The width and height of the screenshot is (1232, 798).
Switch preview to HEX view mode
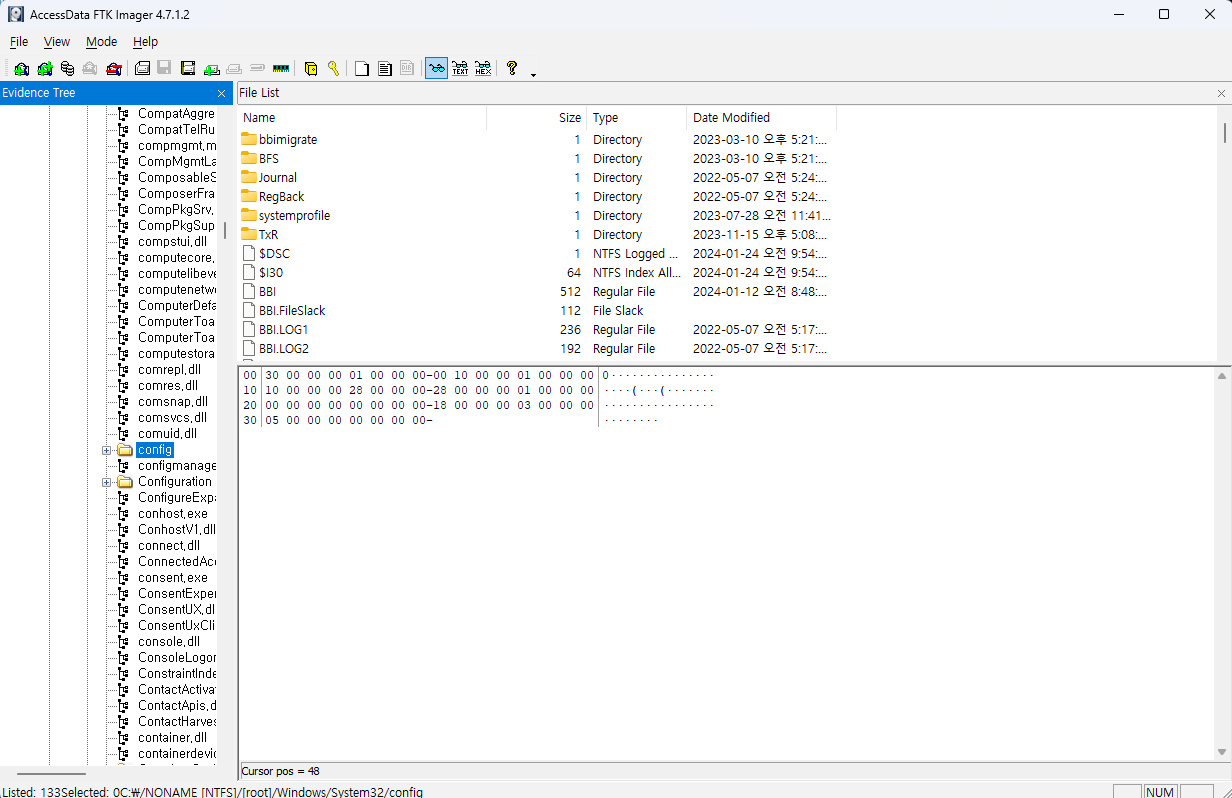click(483, 68)
